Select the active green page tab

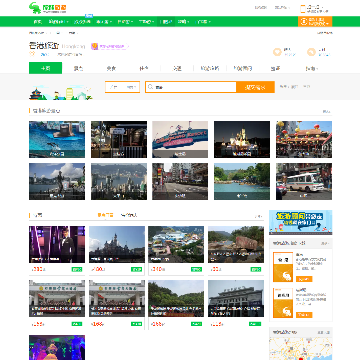click(45, 68)
